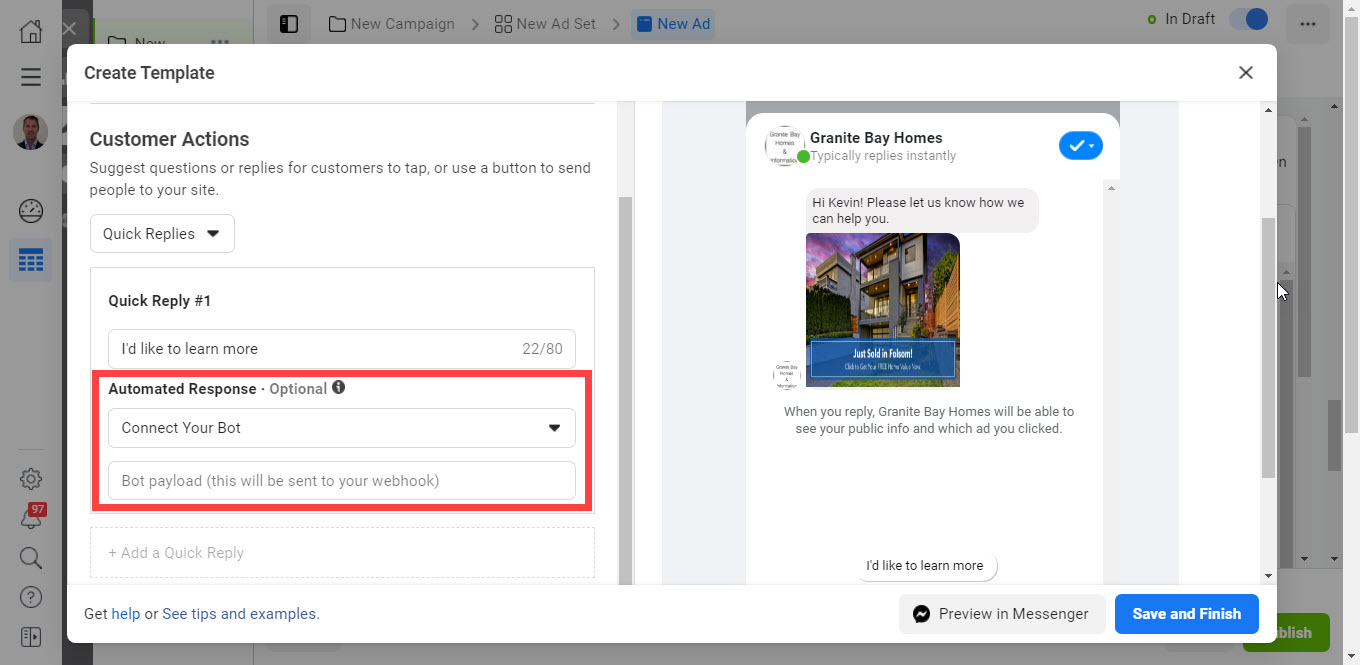1360x665 pixels.
Task: Close the Create Template dialog
Action: tap(1245, 72)
